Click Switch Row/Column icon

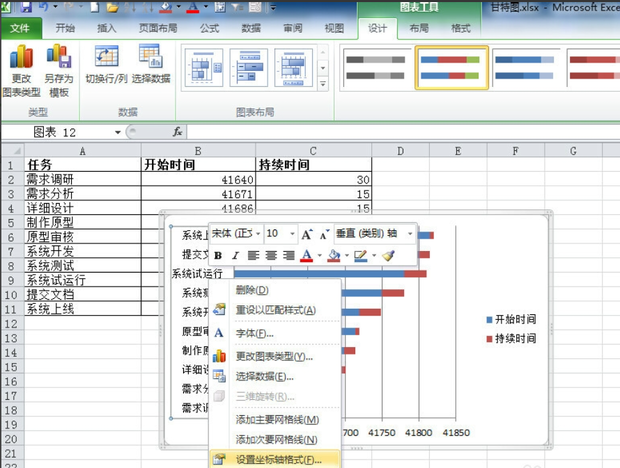click(106, 65)
